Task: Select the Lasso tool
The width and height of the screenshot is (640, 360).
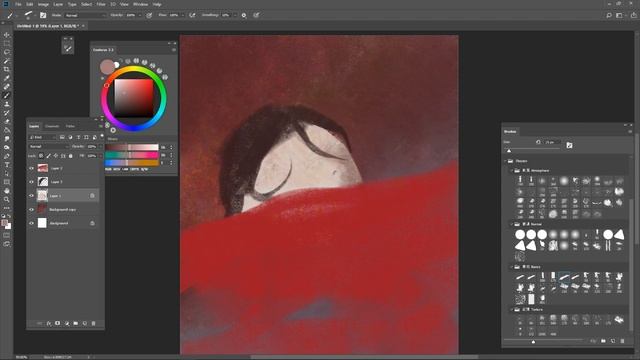Action: [x=7, y=52]
